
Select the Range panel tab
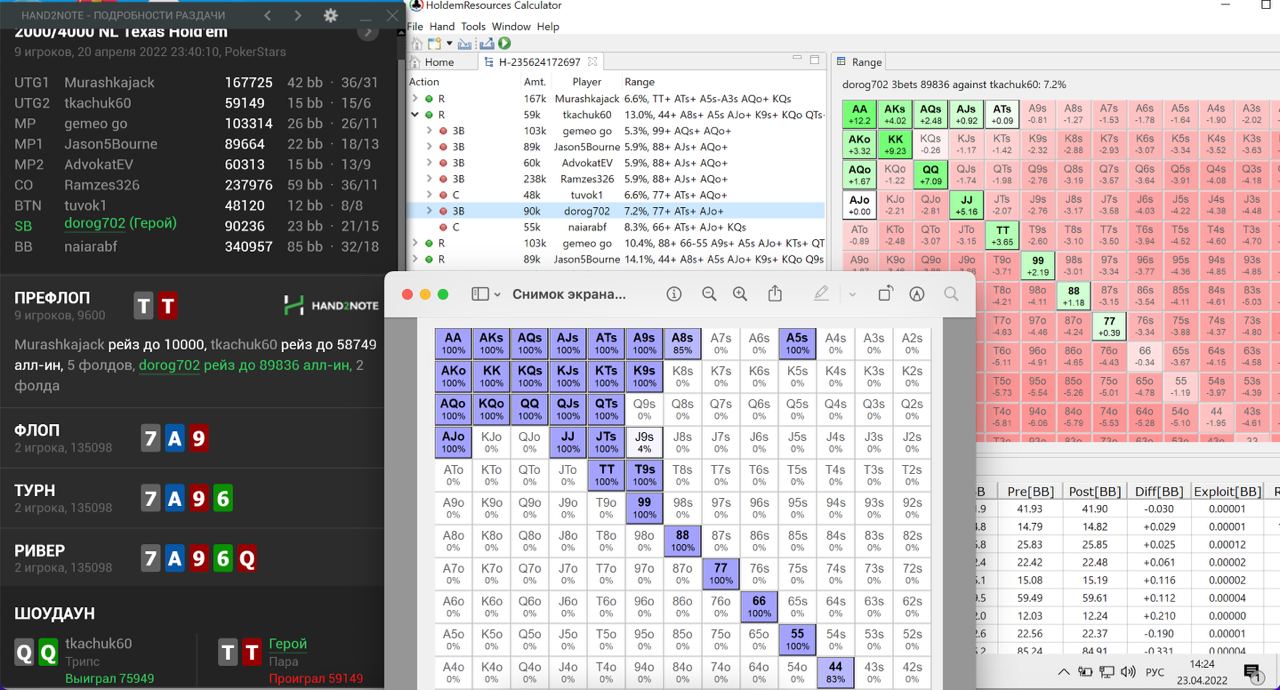point(860,62)
